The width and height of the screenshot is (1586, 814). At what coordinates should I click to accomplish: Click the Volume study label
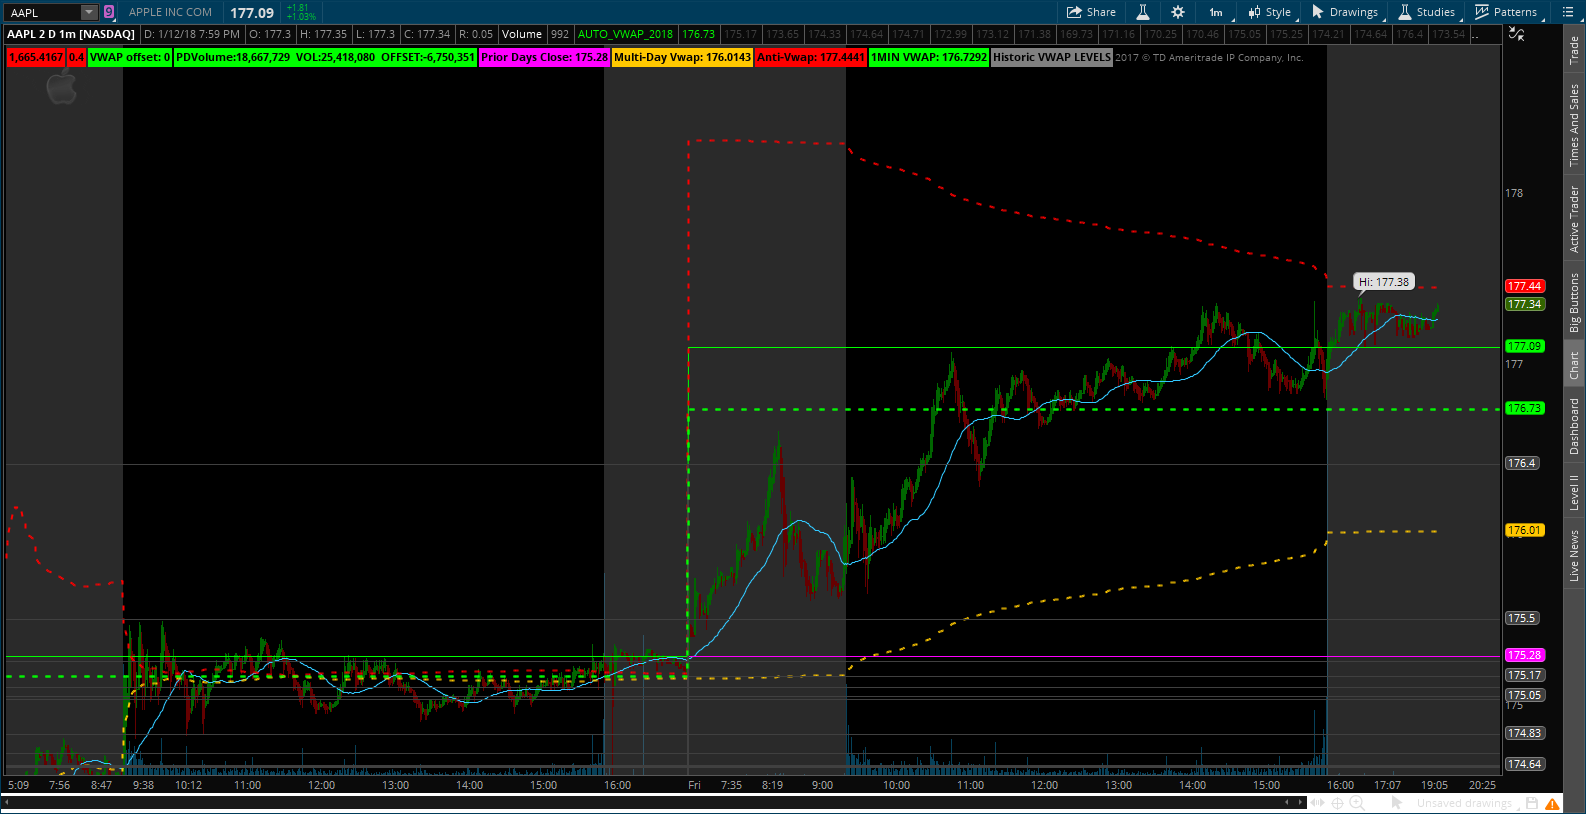point(522,34)
